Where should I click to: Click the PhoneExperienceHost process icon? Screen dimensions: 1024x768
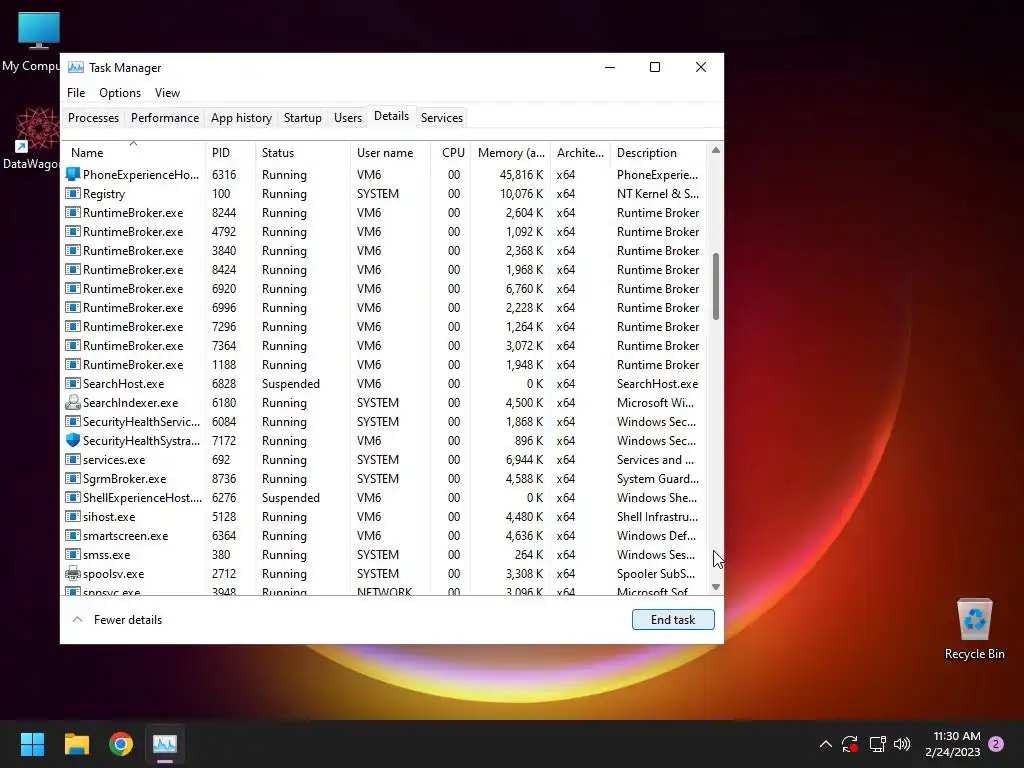pos(72,174)
